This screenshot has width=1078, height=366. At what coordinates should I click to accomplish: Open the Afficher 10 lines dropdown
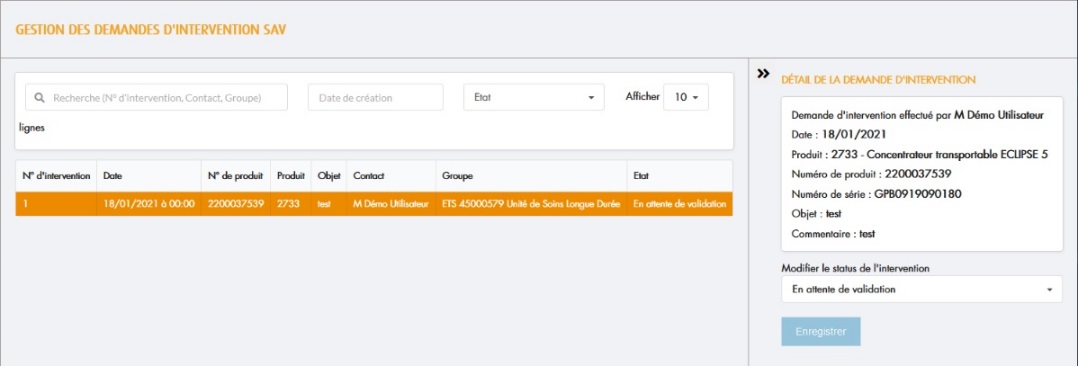point(685,98)
